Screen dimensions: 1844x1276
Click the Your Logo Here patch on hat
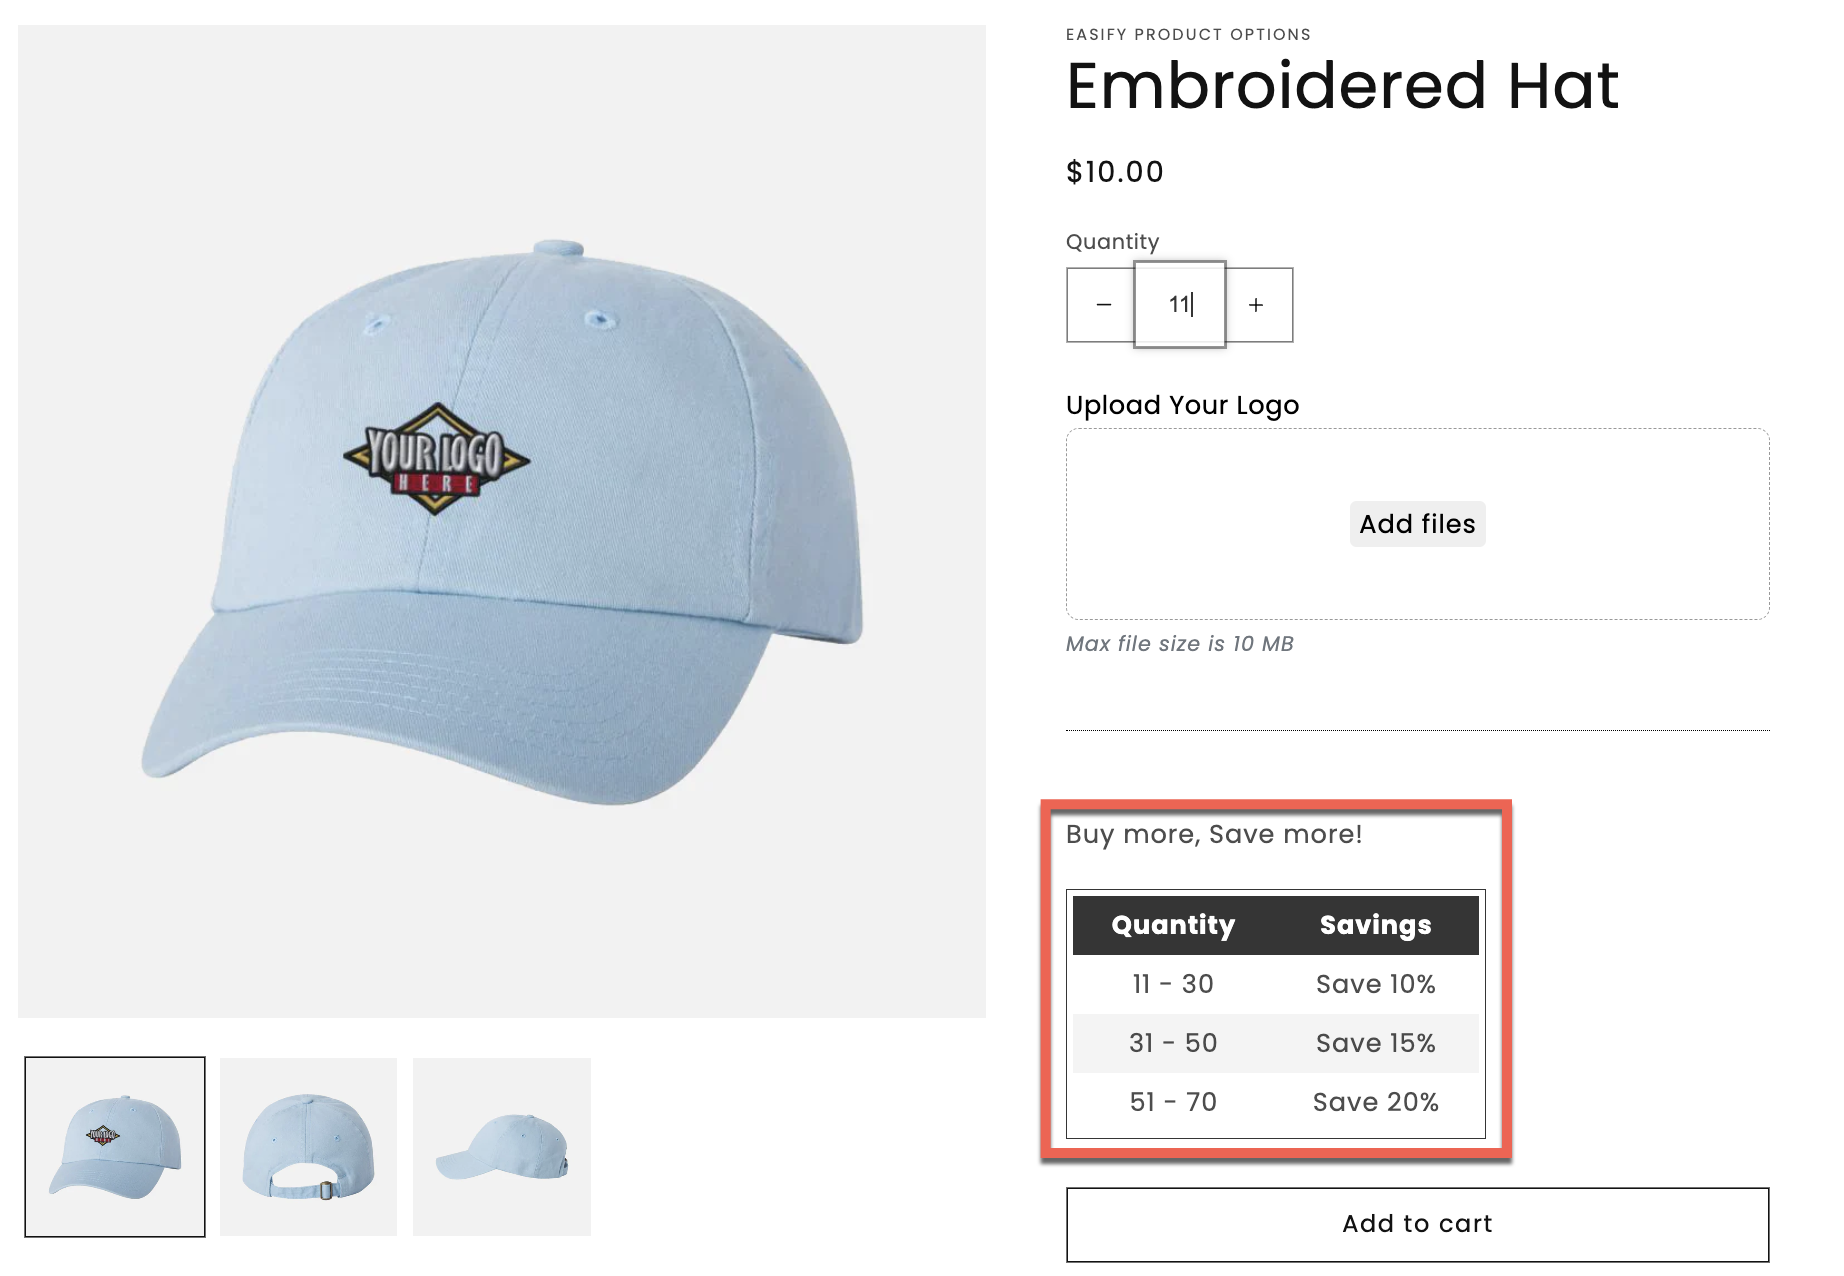[x=436, y=459]
